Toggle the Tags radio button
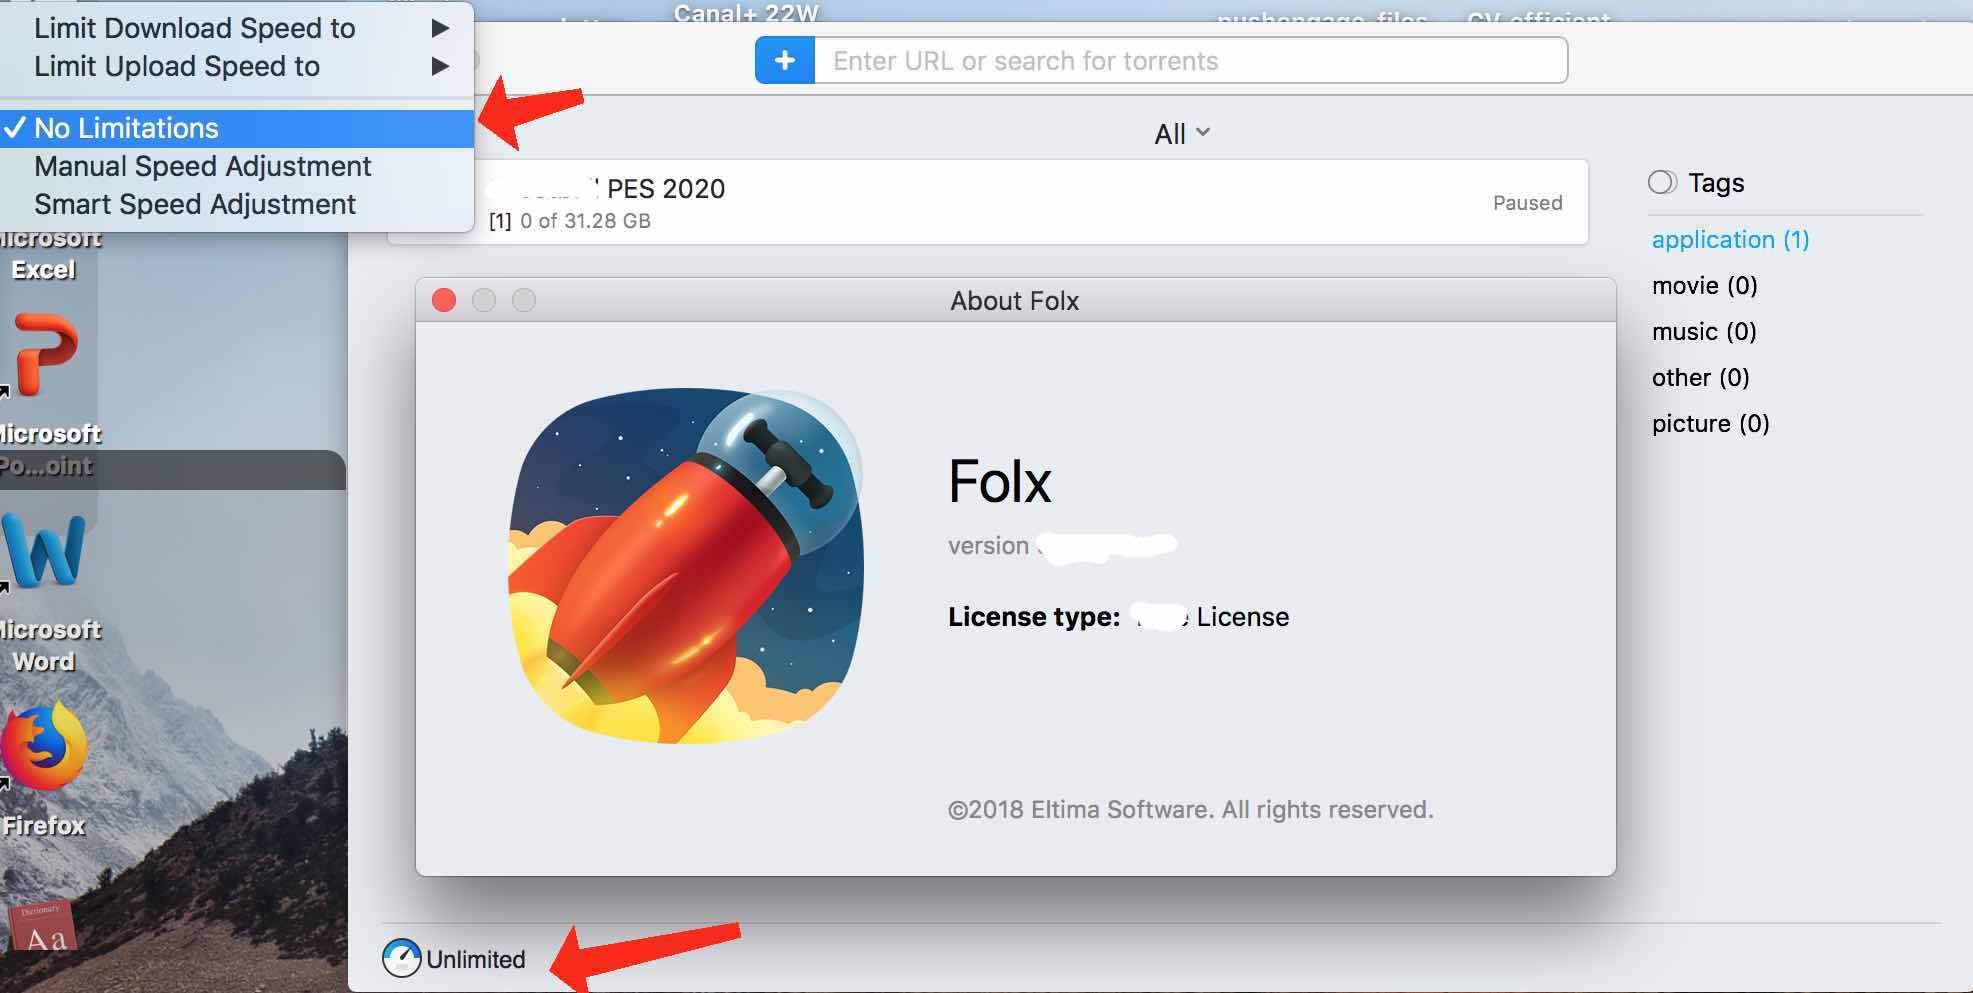This screenshot has height=993, width=1973. 1662,183
